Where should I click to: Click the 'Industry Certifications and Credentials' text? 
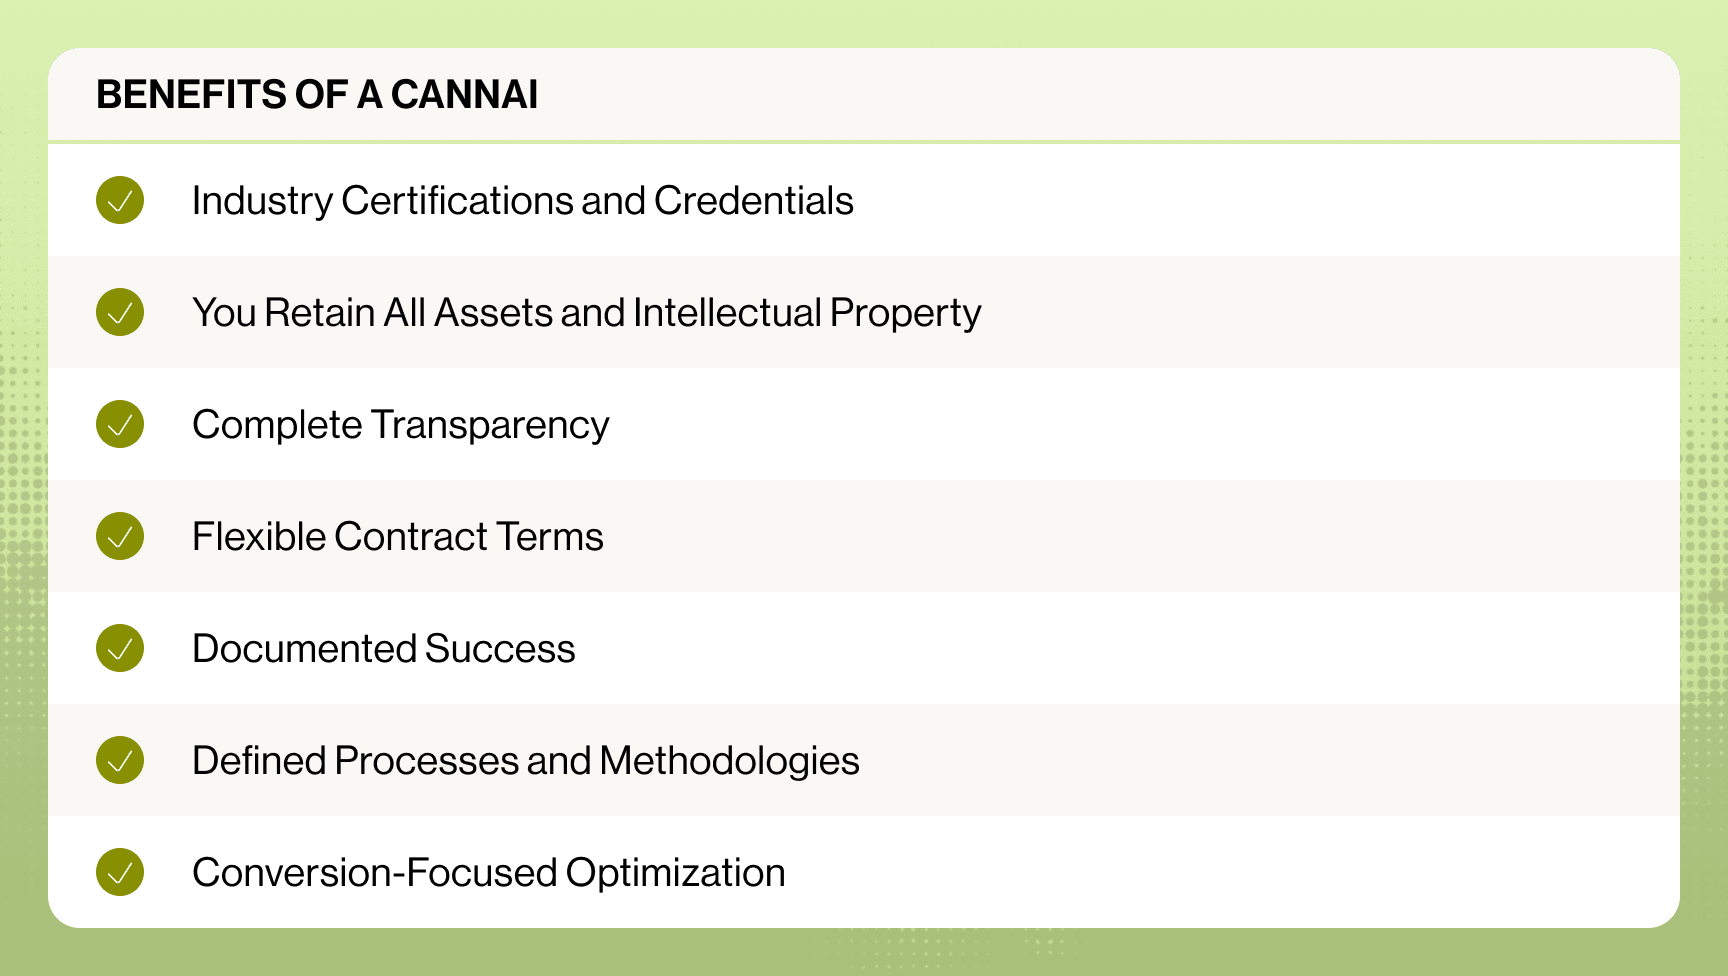point(522,201)
